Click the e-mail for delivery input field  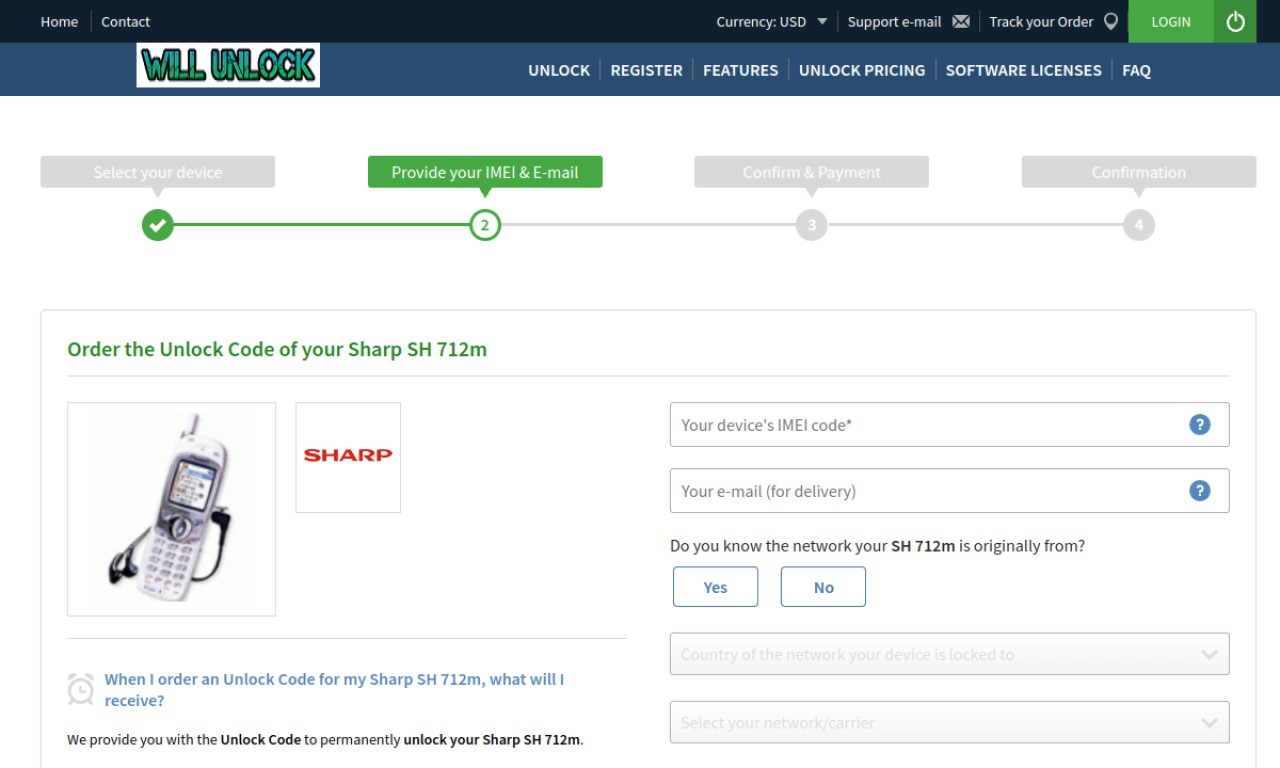[x=949, y=491]
